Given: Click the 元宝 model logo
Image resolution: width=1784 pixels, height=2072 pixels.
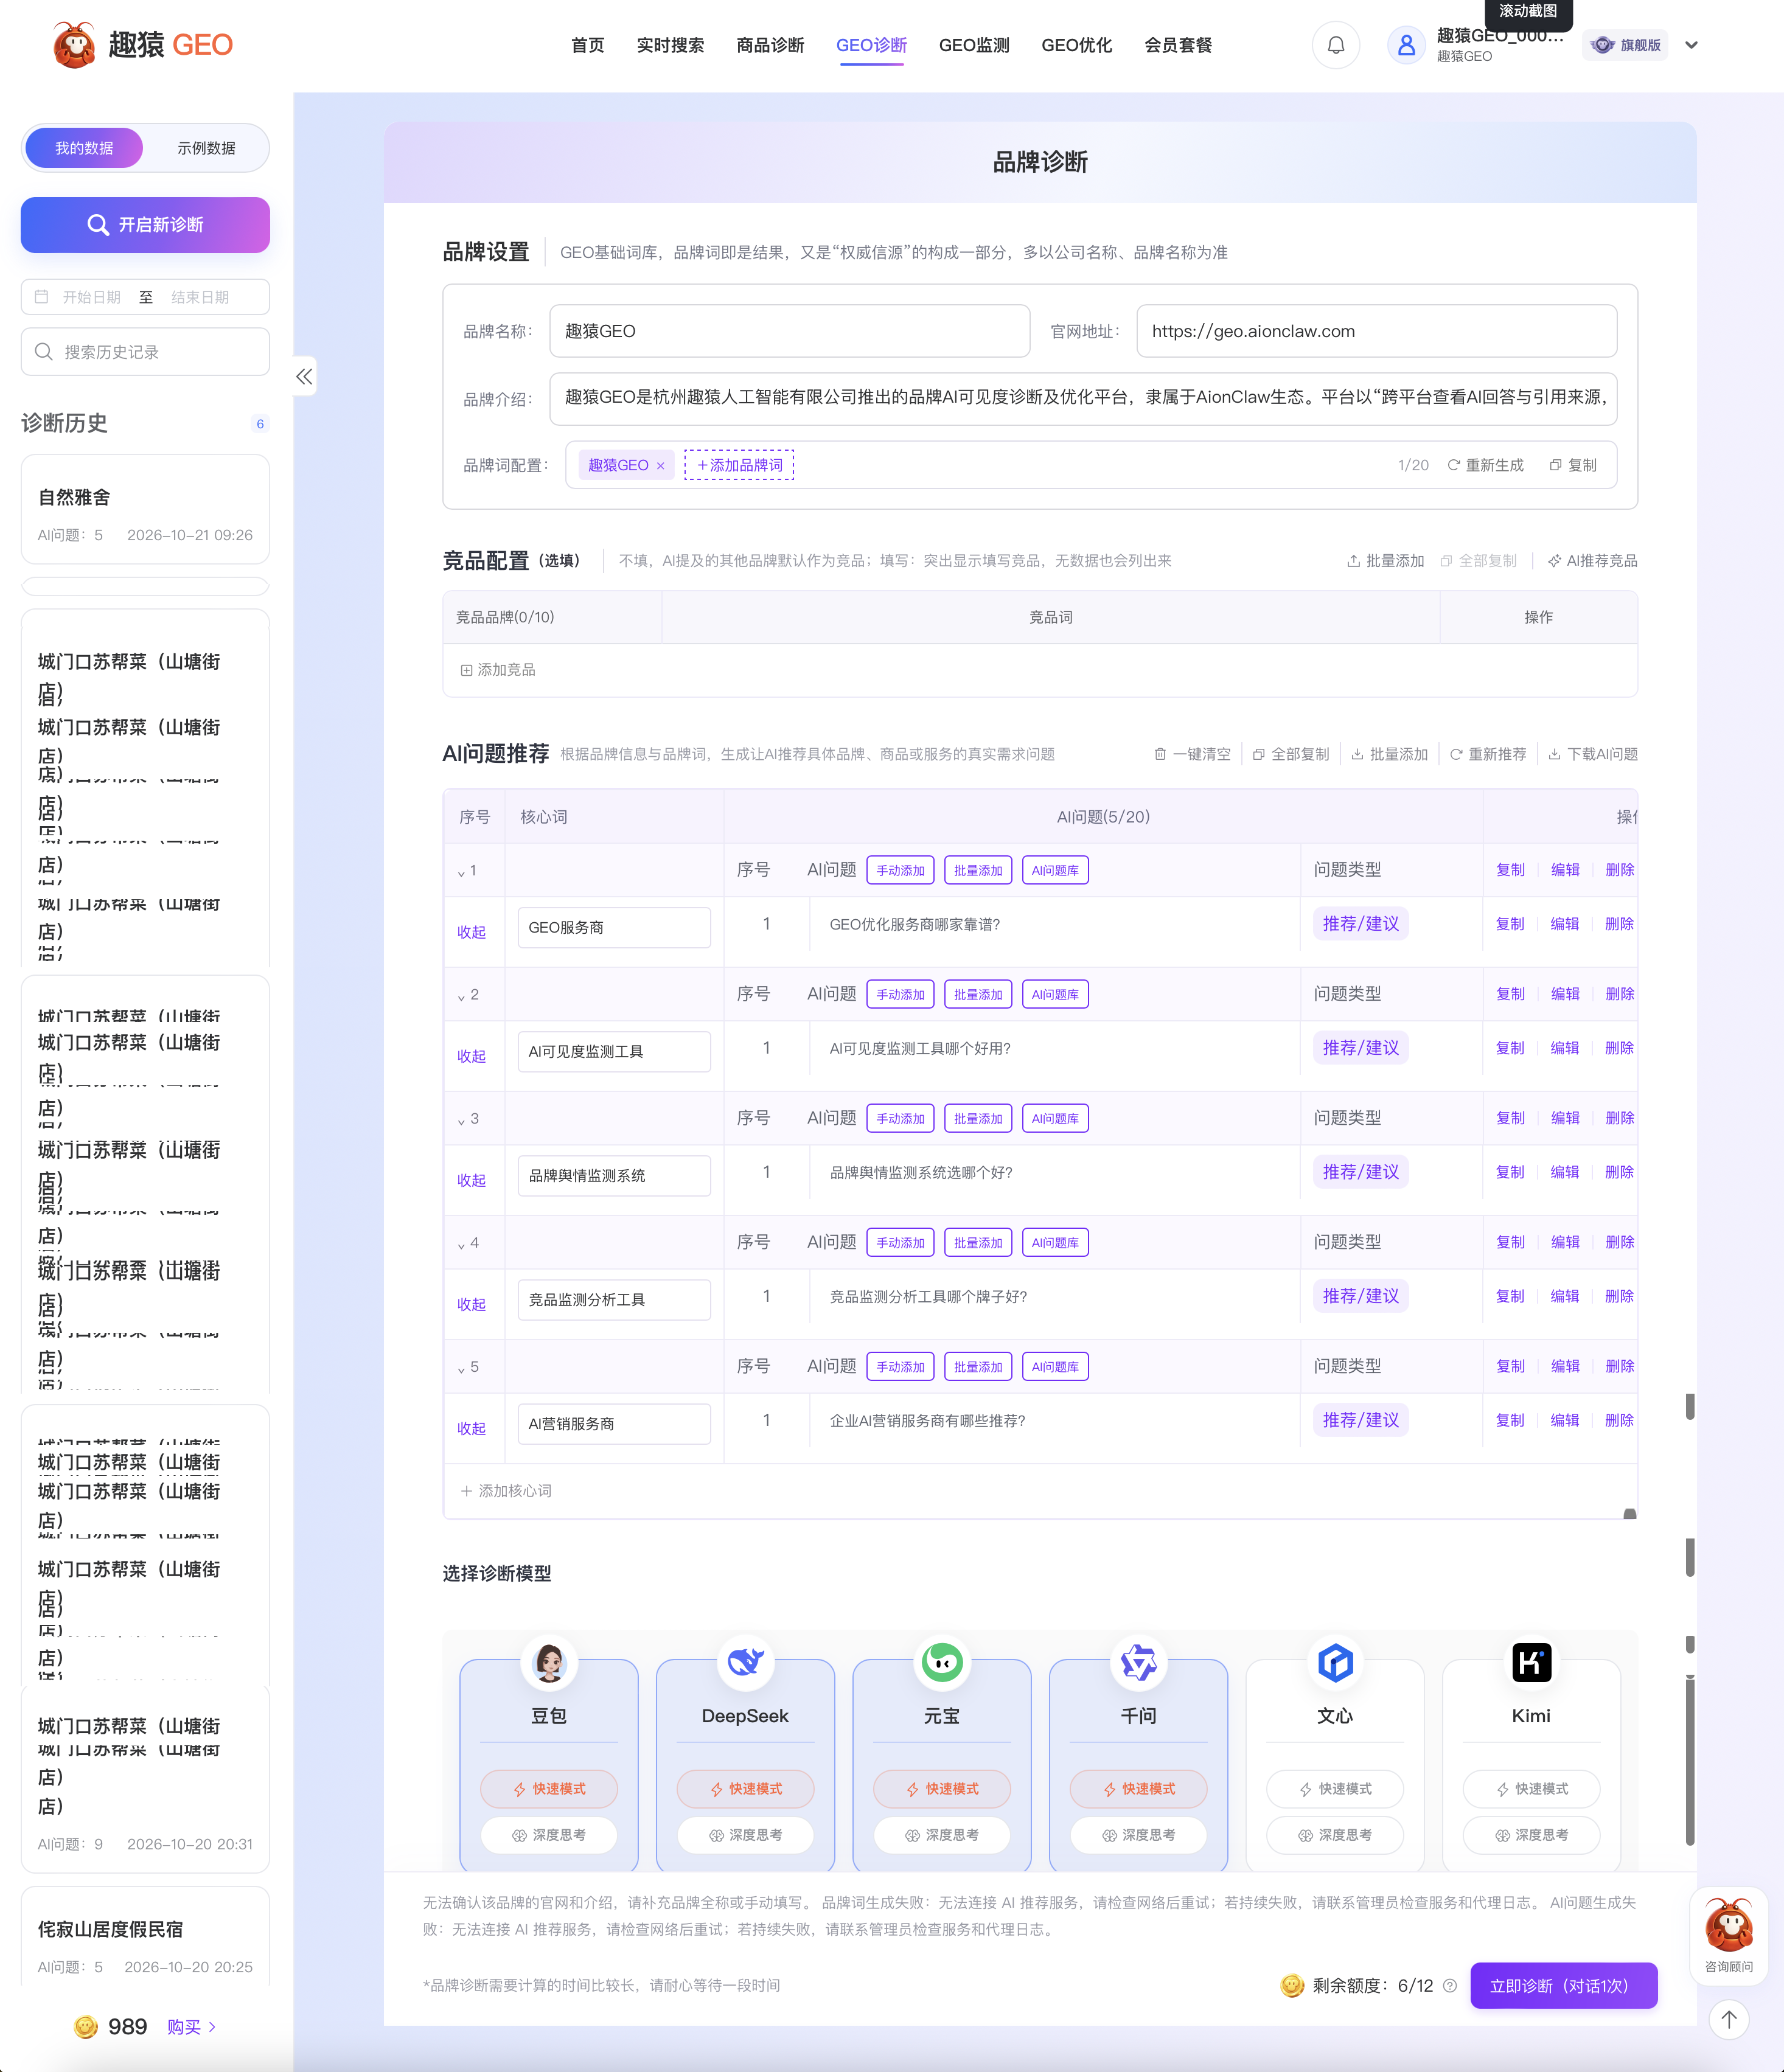Looking at the screenshot, I should click(941, 1663).
